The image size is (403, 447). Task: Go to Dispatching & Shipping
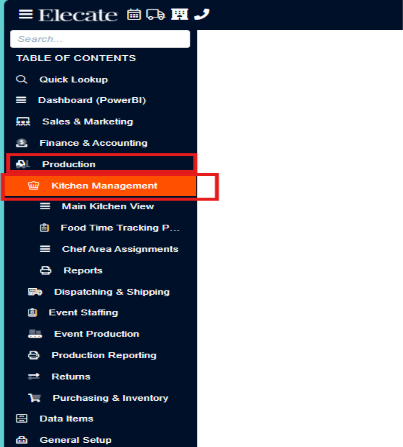click(x=112, y=292)
